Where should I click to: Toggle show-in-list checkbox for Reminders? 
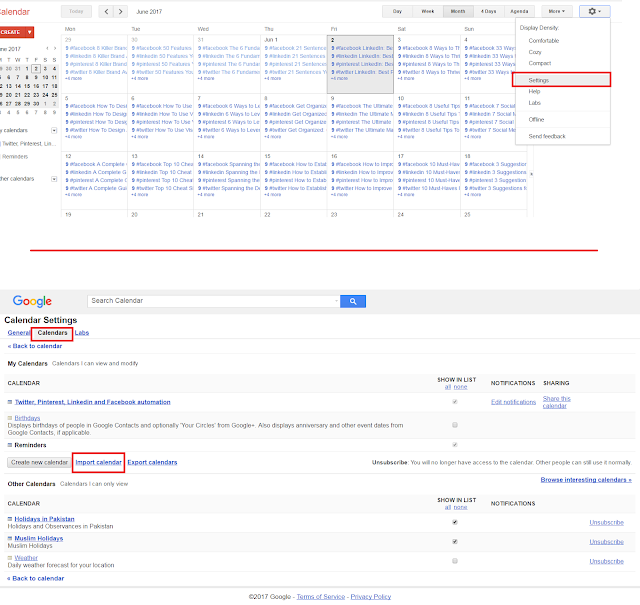click(x=455, y=445)
